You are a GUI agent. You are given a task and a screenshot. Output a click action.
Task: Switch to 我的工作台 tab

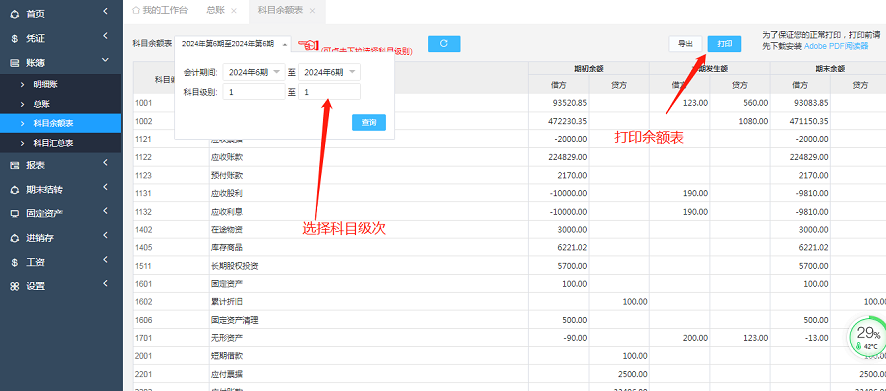tap(159, 10)
